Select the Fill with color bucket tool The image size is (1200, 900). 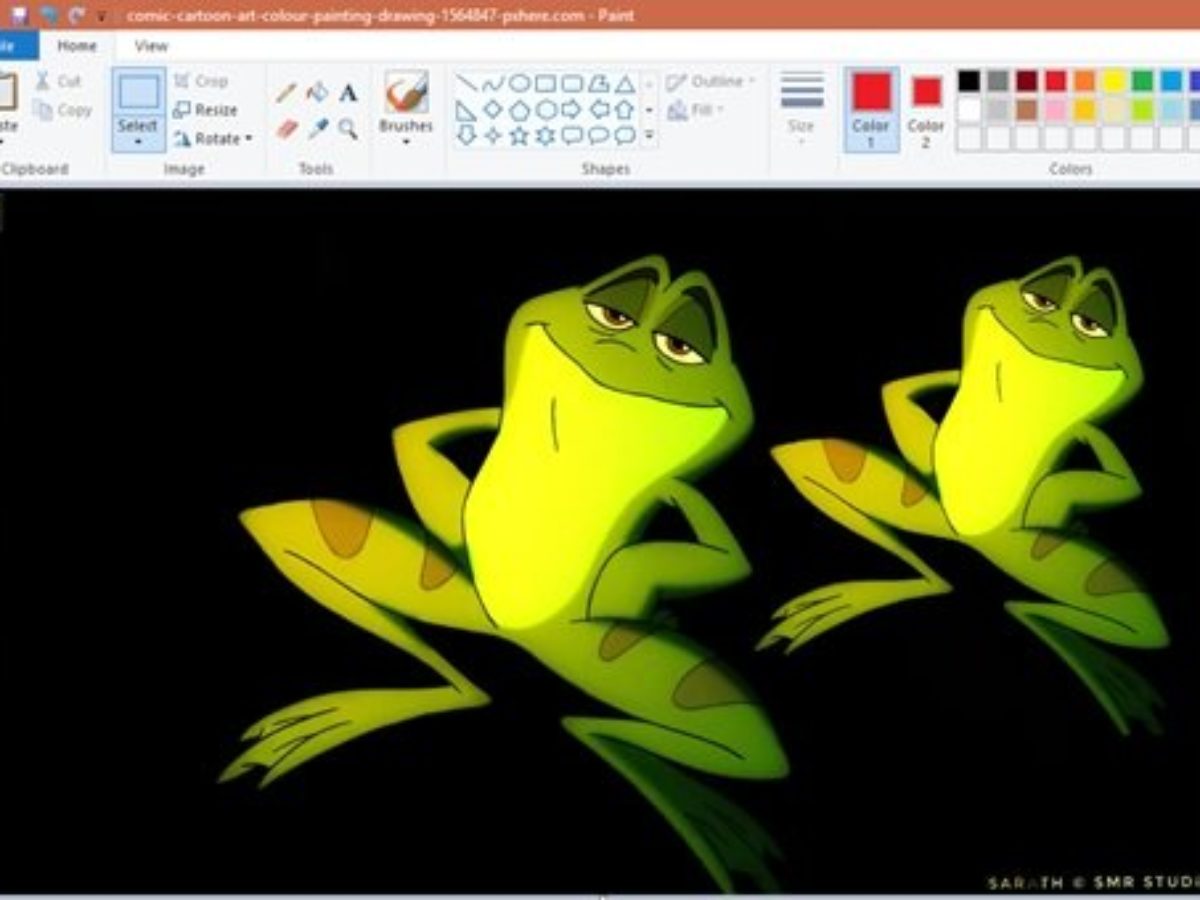pyautogui.click(x=318, y=93)
